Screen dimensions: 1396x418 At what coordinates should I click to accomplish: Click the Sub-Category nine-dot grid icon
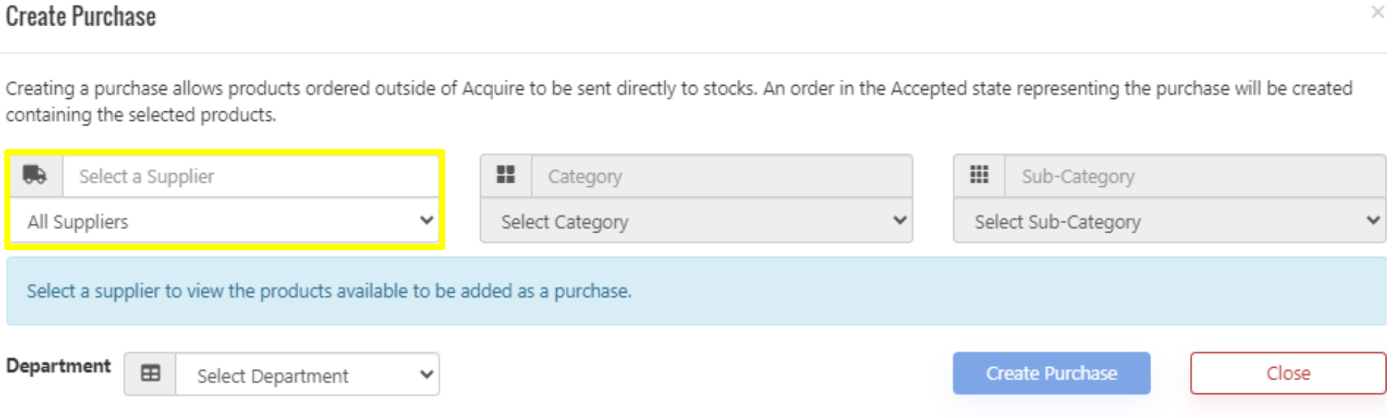979,176
